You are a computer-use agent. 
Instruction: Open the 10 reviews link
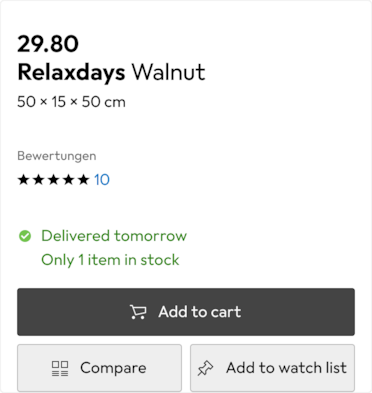tap(102, 180)
